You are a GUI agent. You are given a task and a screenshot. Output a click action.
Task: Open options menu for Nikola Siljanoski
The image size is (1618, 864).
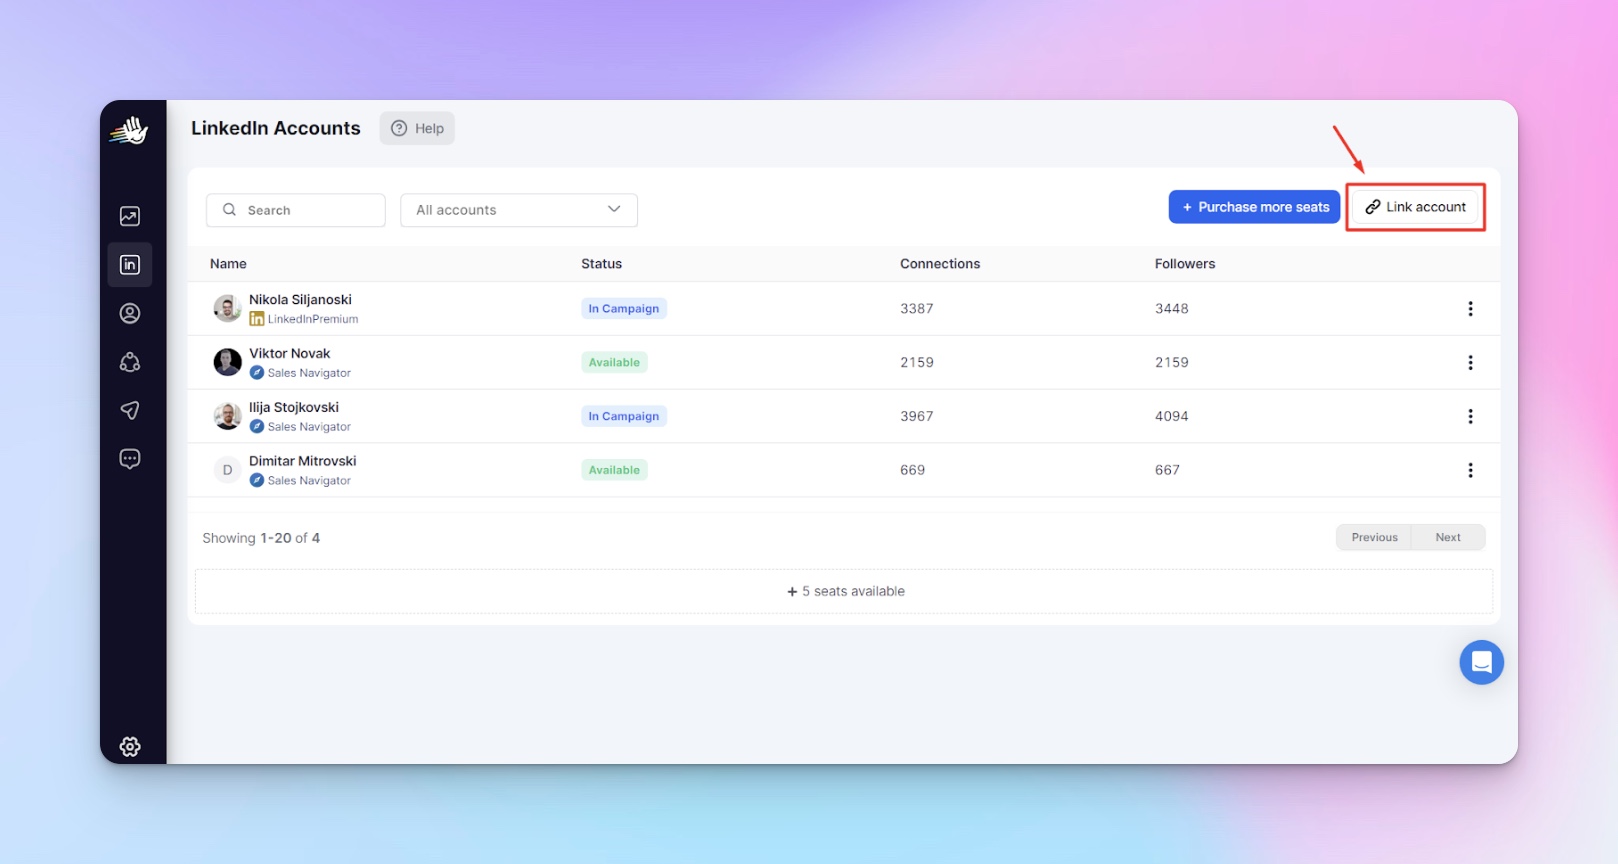click(x=1470, y=309)
